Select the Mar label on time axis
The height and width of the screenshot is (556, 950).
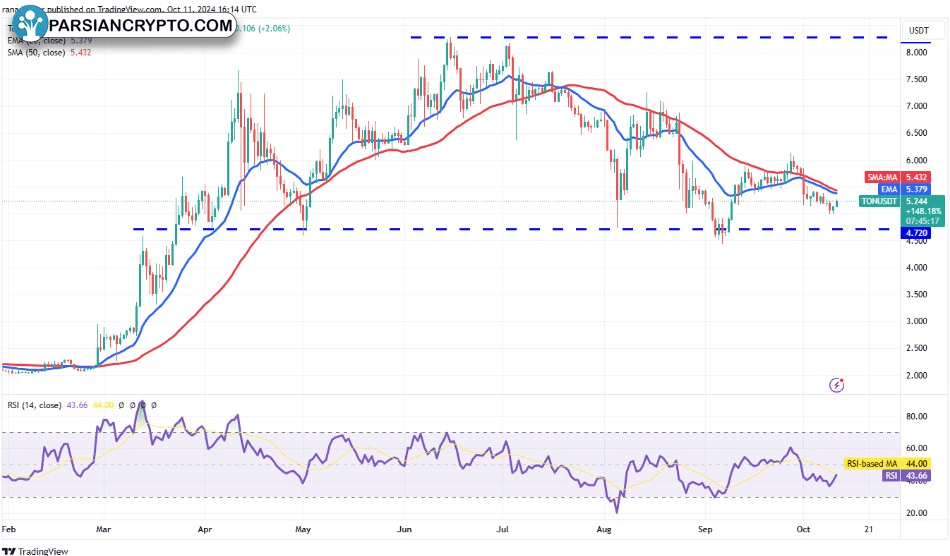coord(104,529)
